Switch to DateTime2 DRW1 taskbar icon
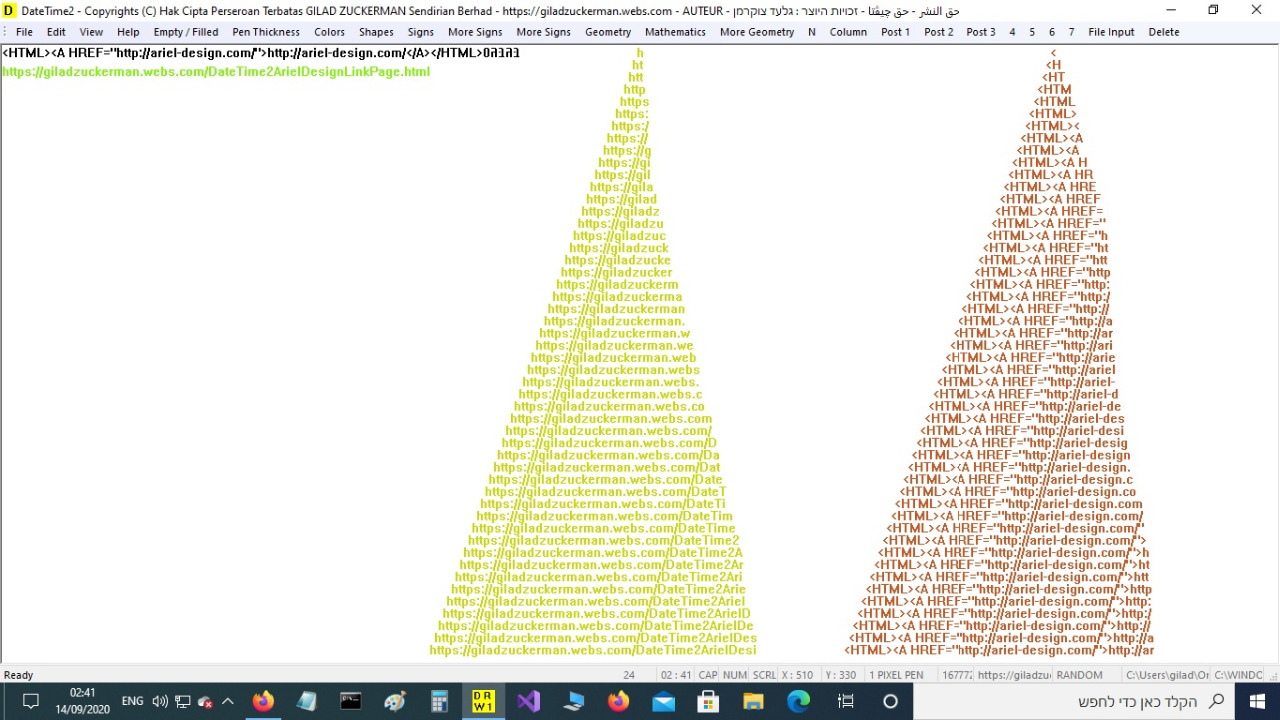Screen dimensions: 1280x720 point(483,701)
